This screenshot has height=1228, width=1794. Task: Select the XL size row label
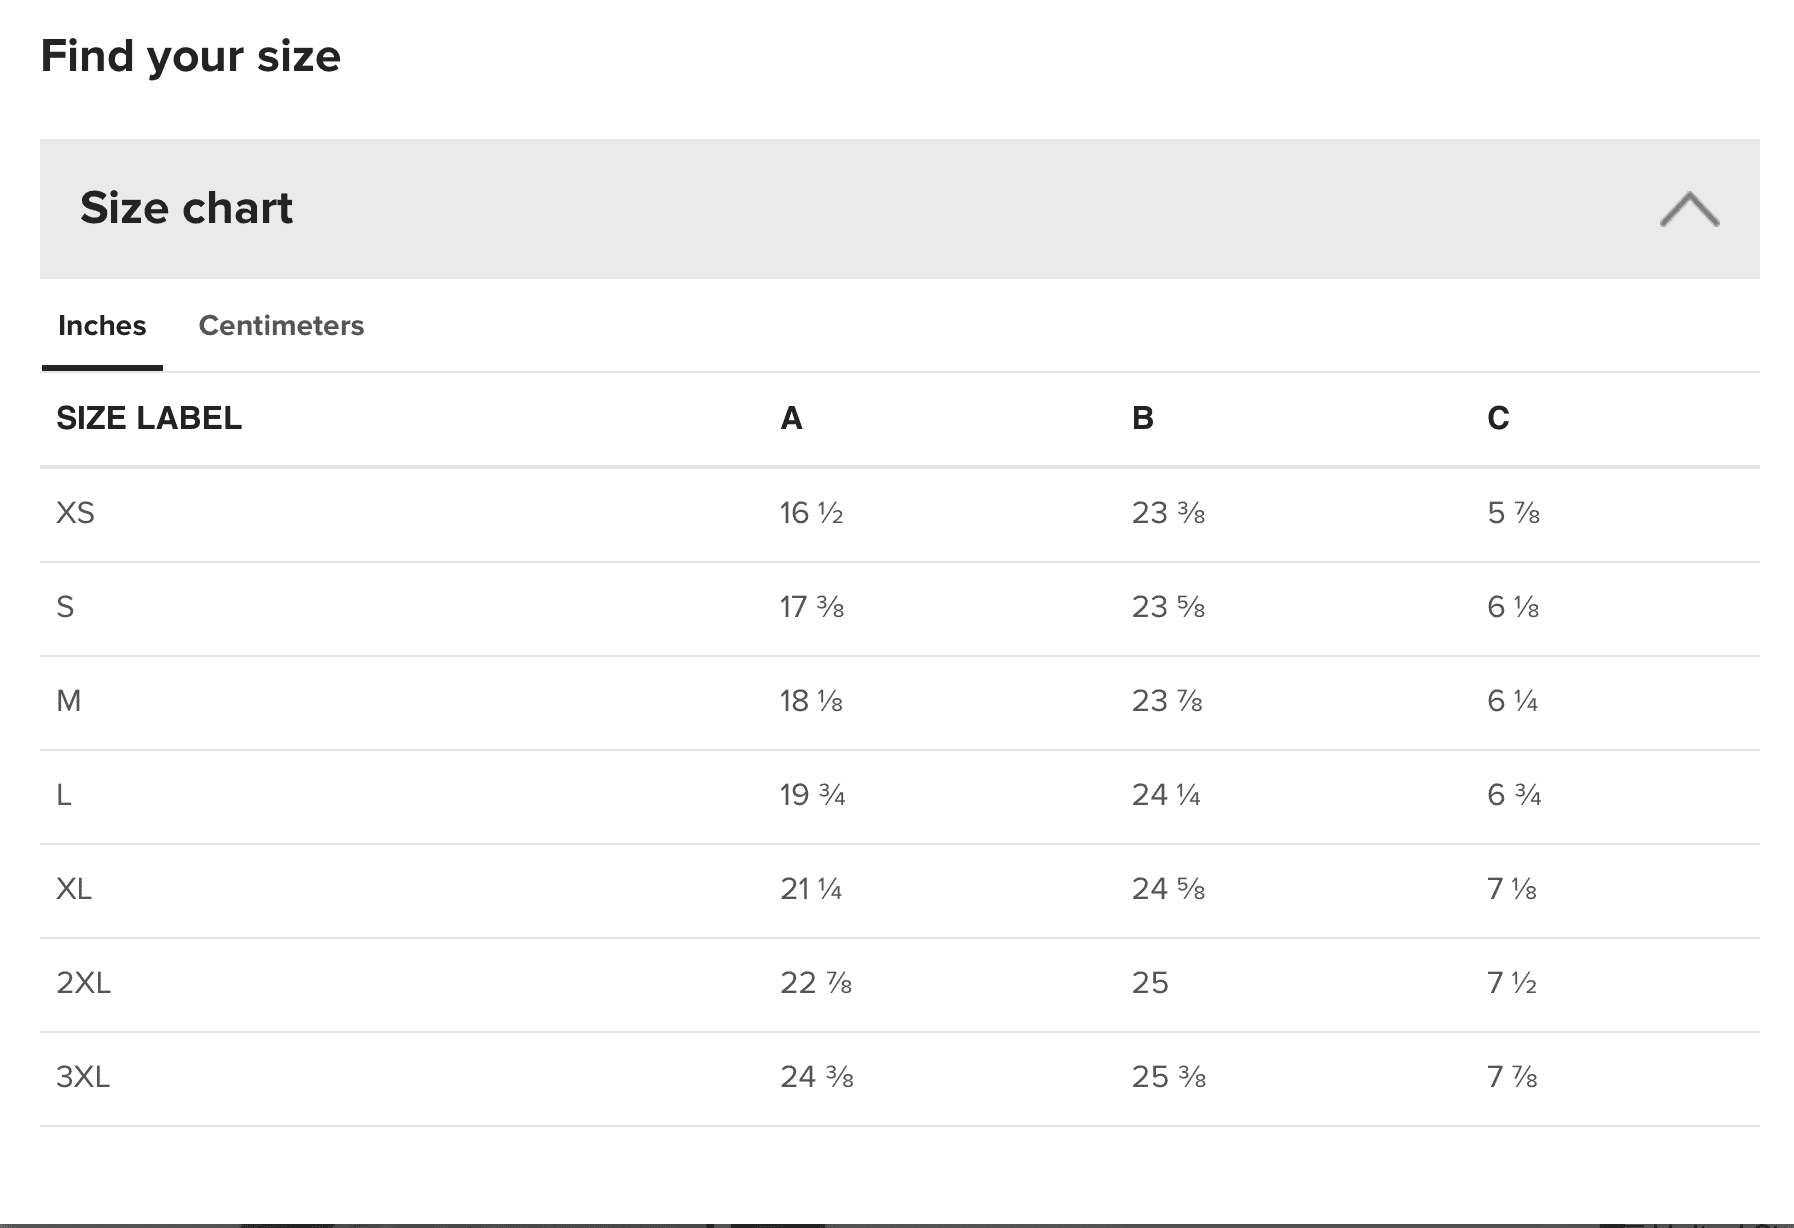[75, 889]
